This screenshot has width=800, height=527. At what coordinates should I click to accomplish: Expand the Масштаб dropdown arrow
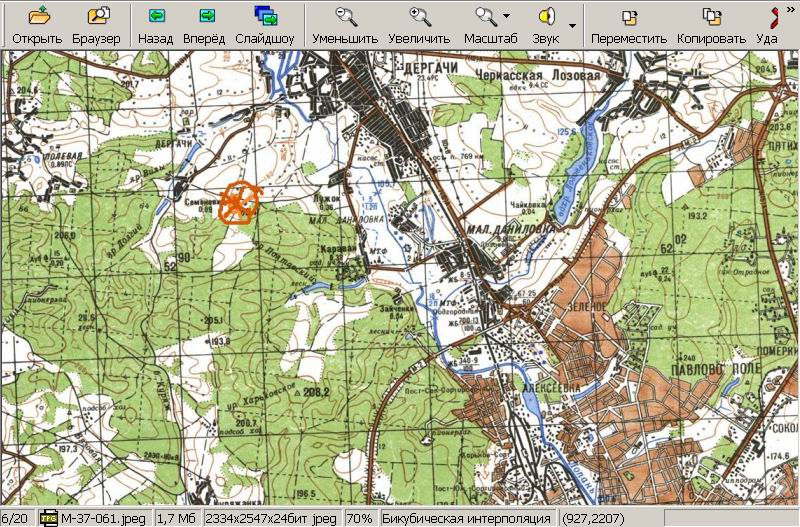(507, 17)
